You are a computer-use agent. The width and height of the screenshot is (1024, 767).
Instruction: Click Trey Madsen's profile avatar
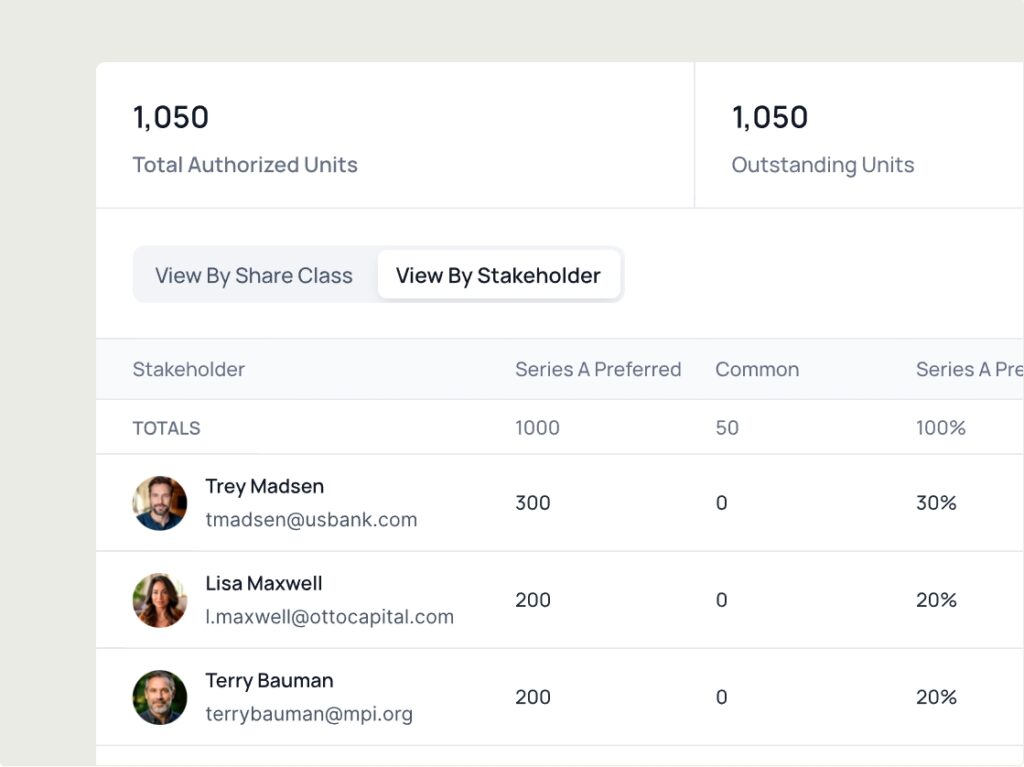[x=160, y=503]
